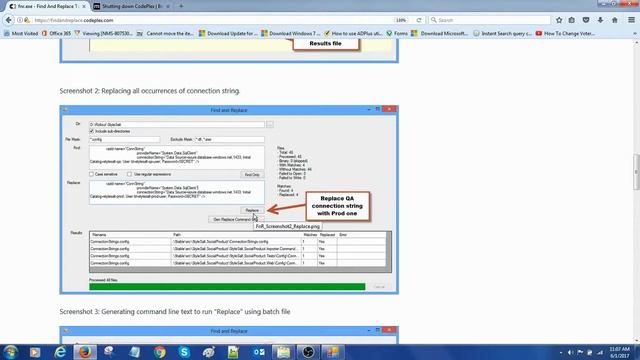Open Skype from taskbar
The height and width of the screenshot is (360, 640).
184,352
